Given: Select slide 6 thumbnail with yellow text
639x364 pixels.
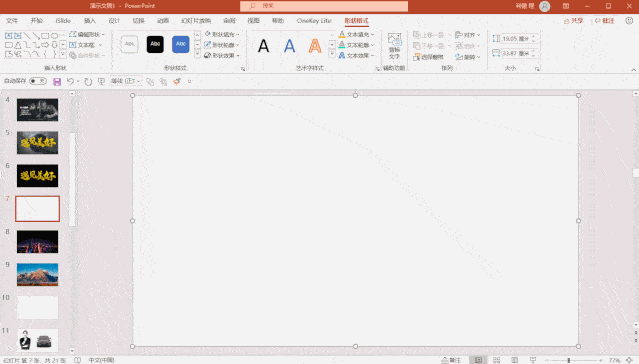Looking at the screenshot, I should [x=37, y=176].
